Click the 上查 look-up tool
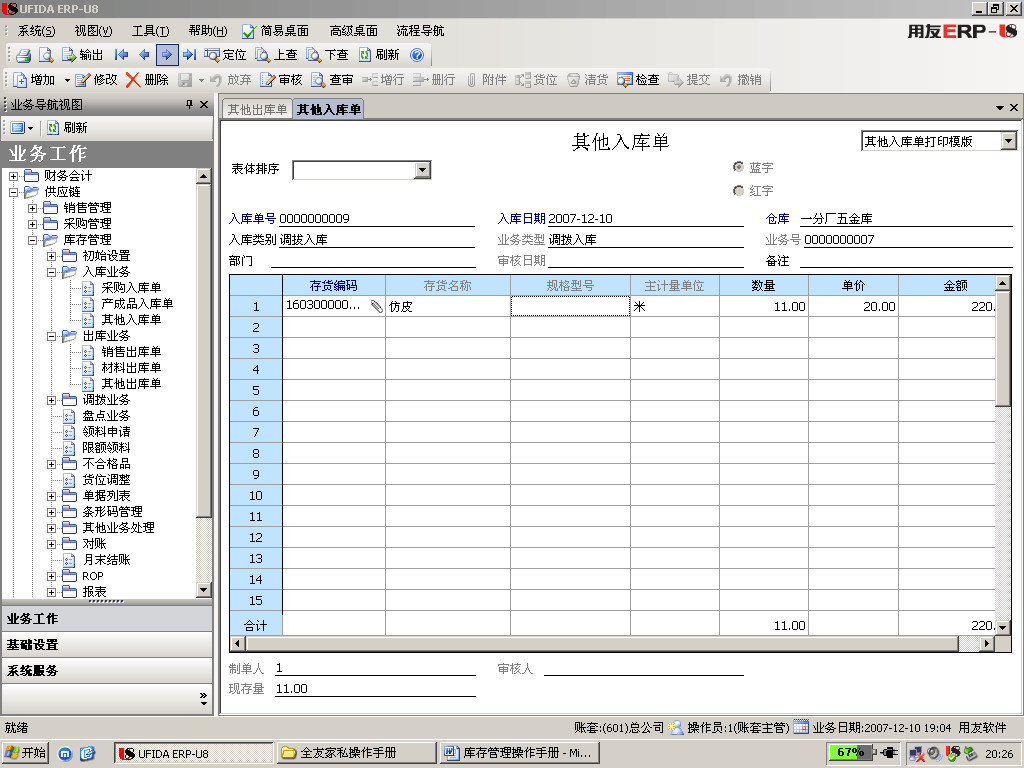The height and width of the screenshot is (768, 1024). (x=276, y=55)
